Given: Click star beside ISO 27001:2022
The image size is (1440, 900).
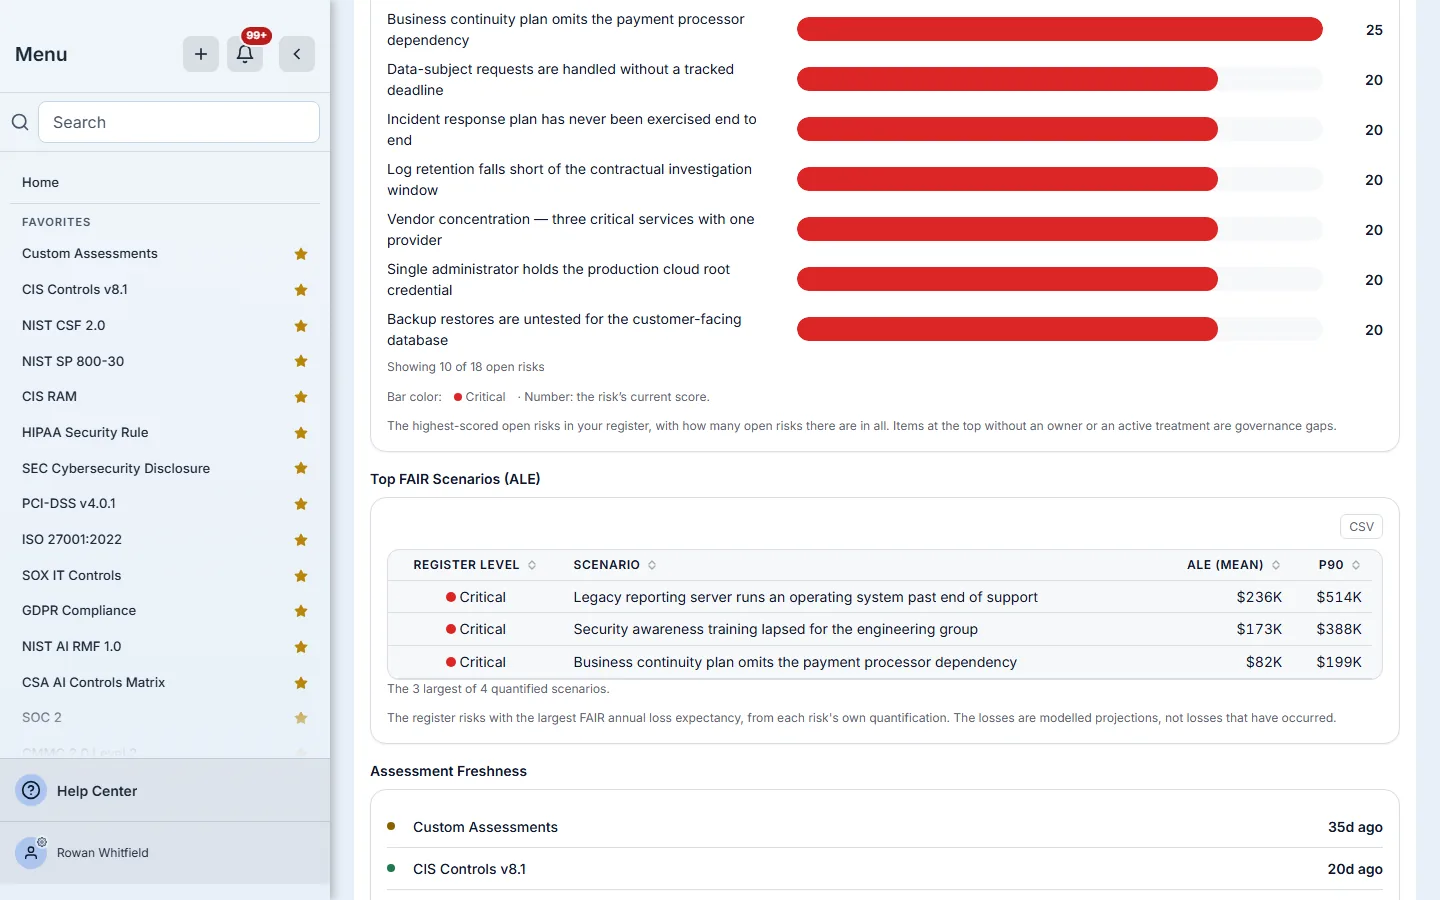Looking at the screenshot, I should (x=301, y=540).
